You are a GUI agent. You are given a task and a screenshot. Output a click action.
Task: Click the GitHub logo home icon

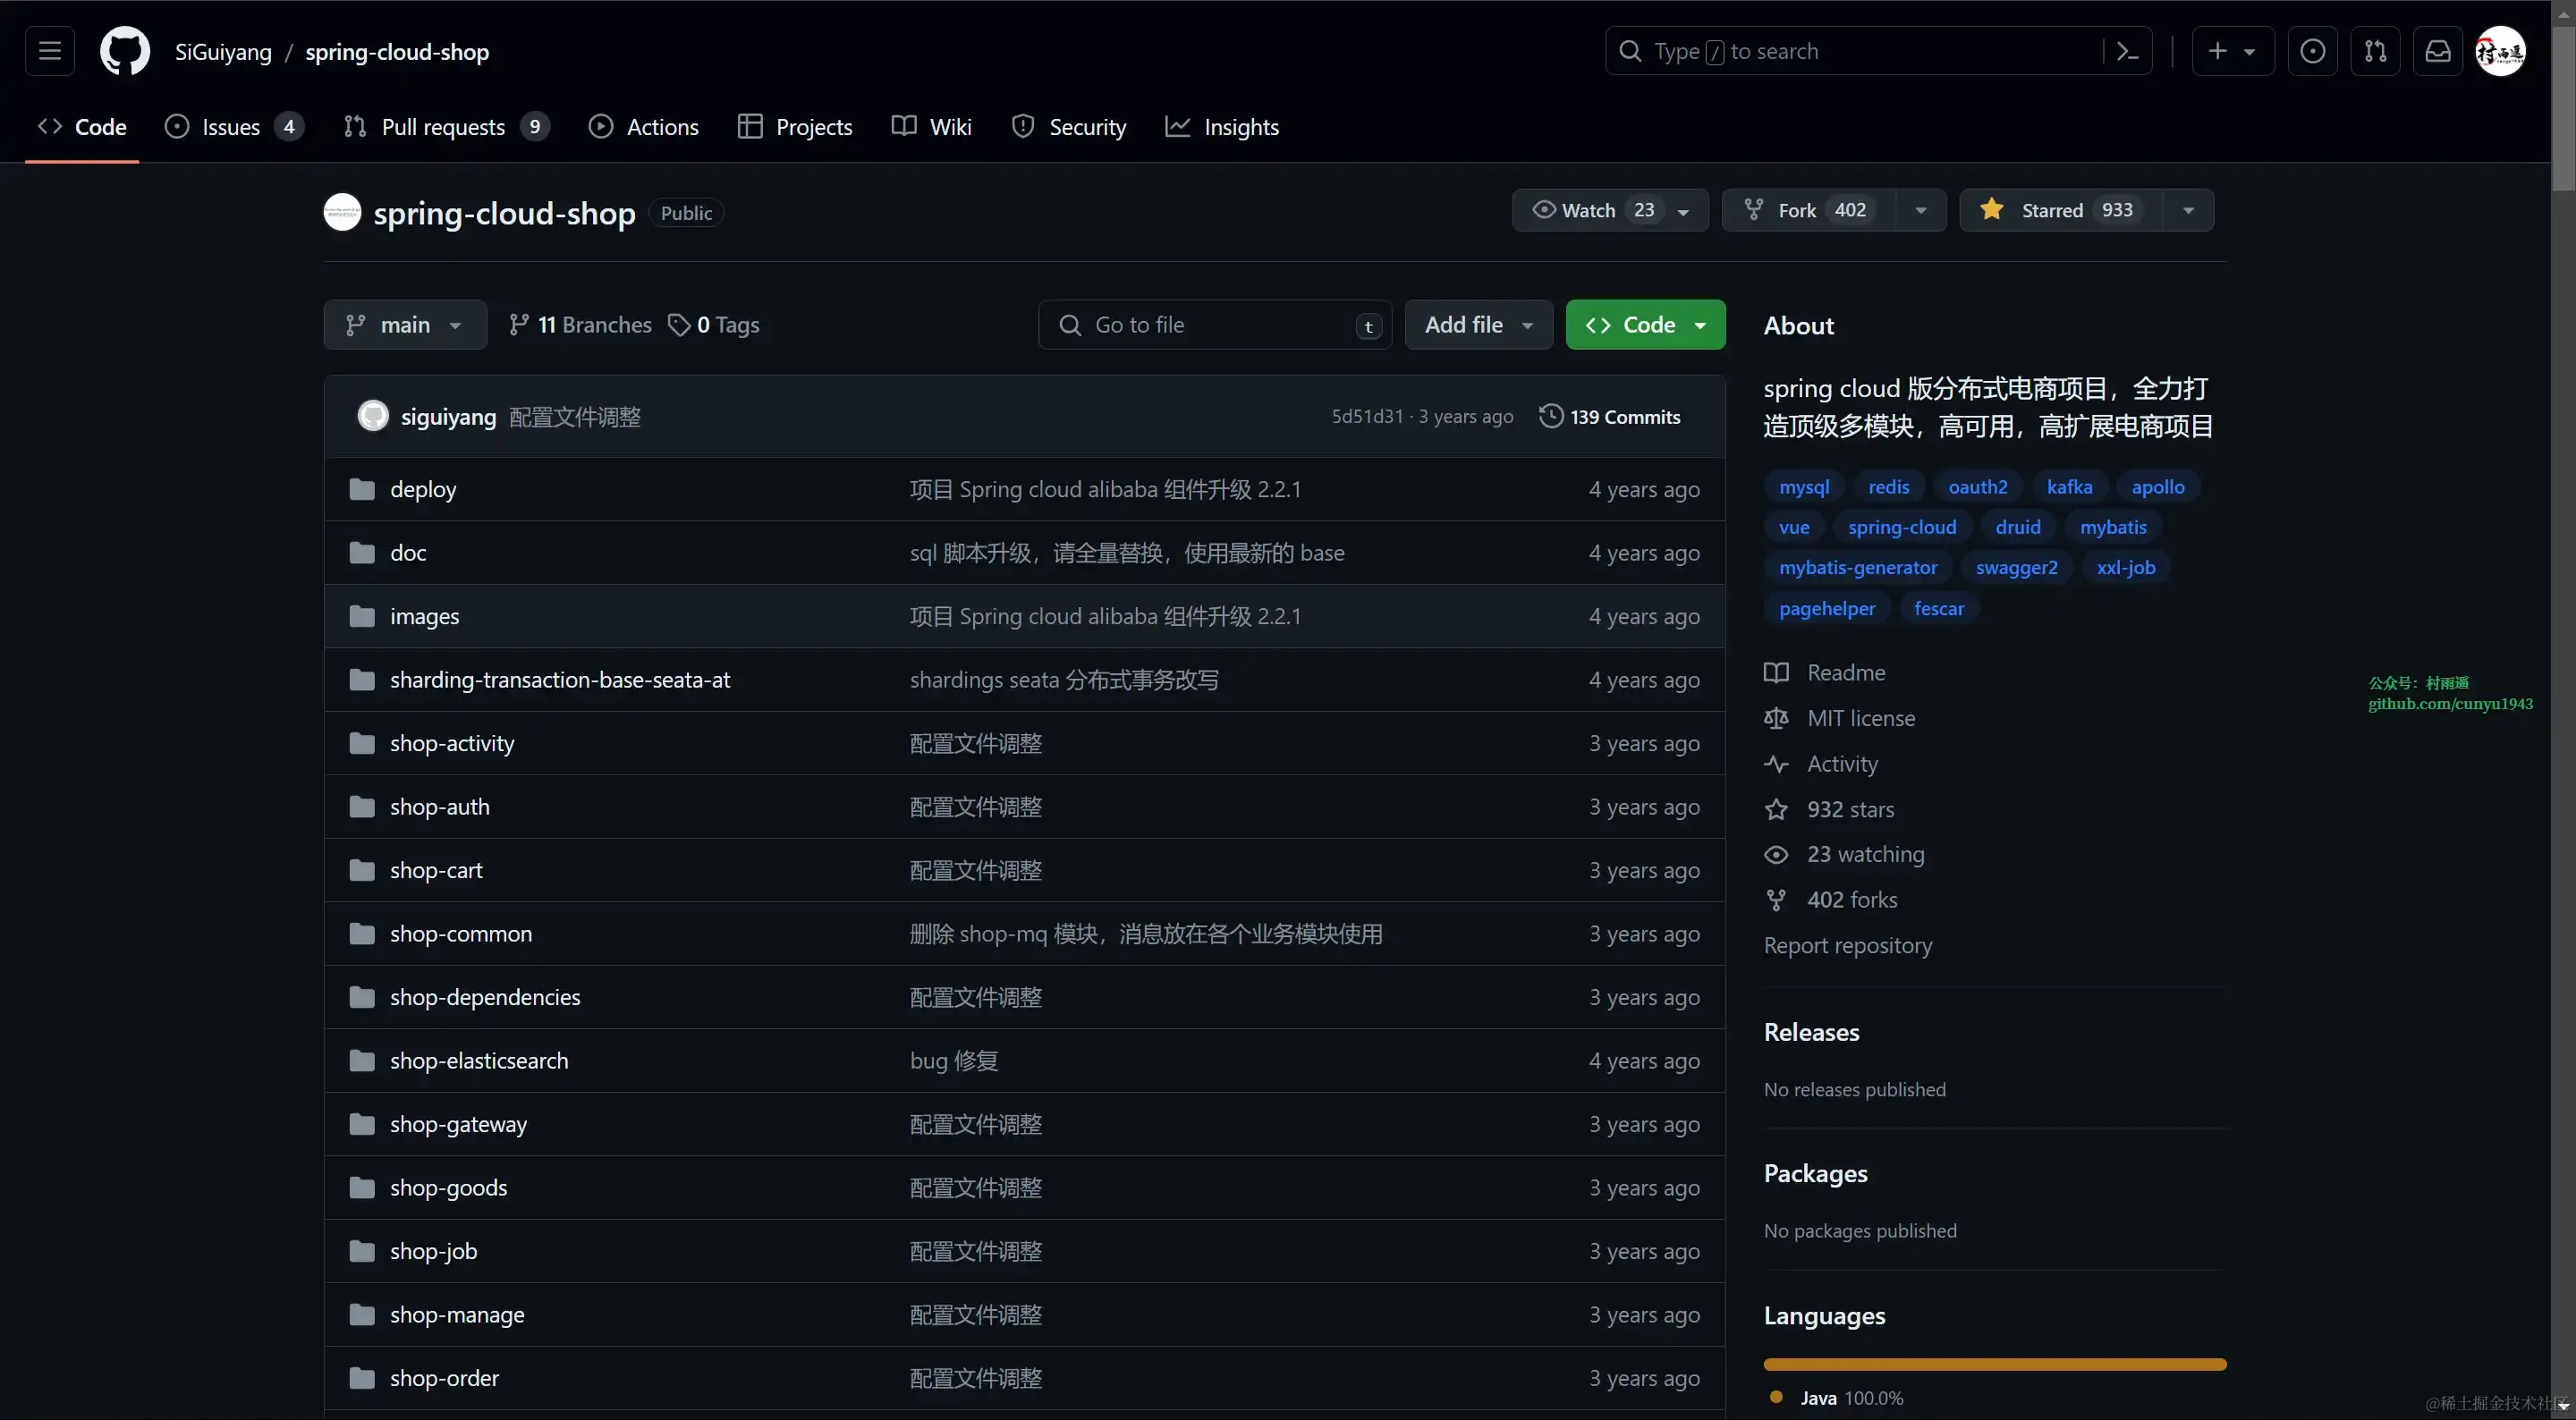coord(125,51)
